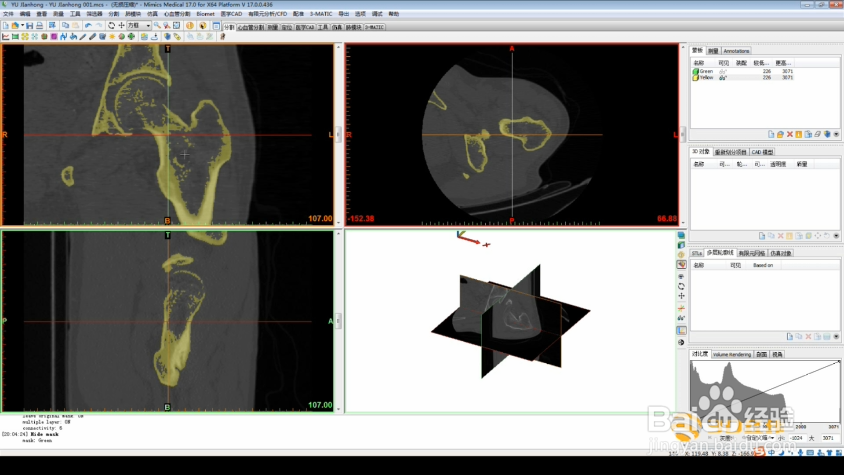Select the 3-MATIC toolbar tab
Screen dimensions: 844x475
tap(374, 27)
